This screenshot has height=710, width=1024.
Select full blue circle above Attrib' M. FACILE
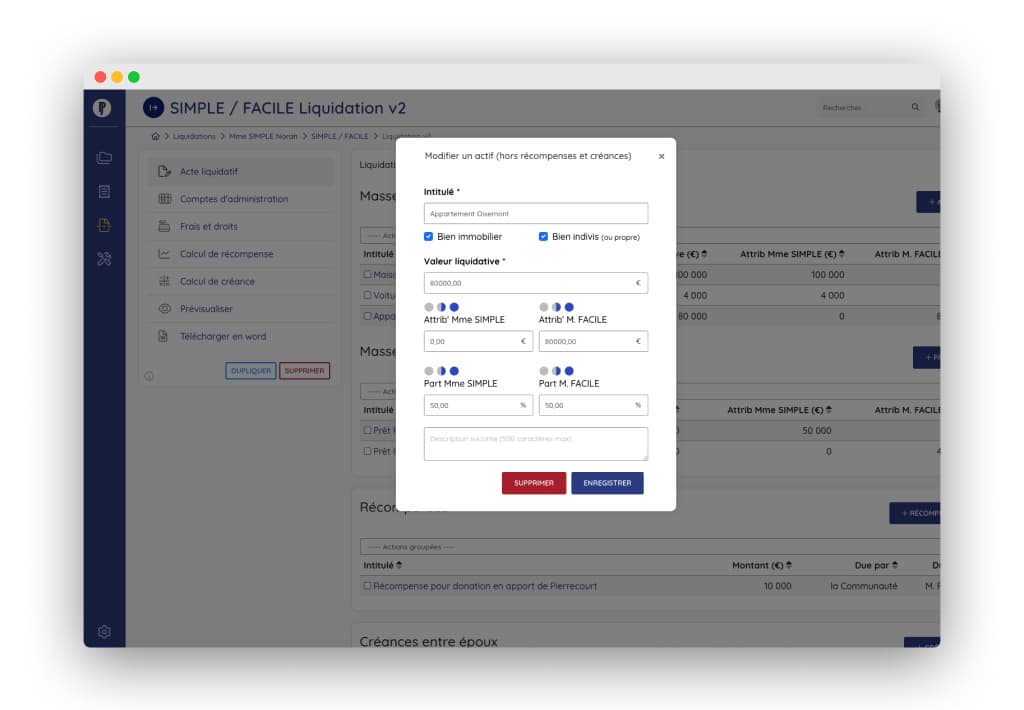click(569, 307)
